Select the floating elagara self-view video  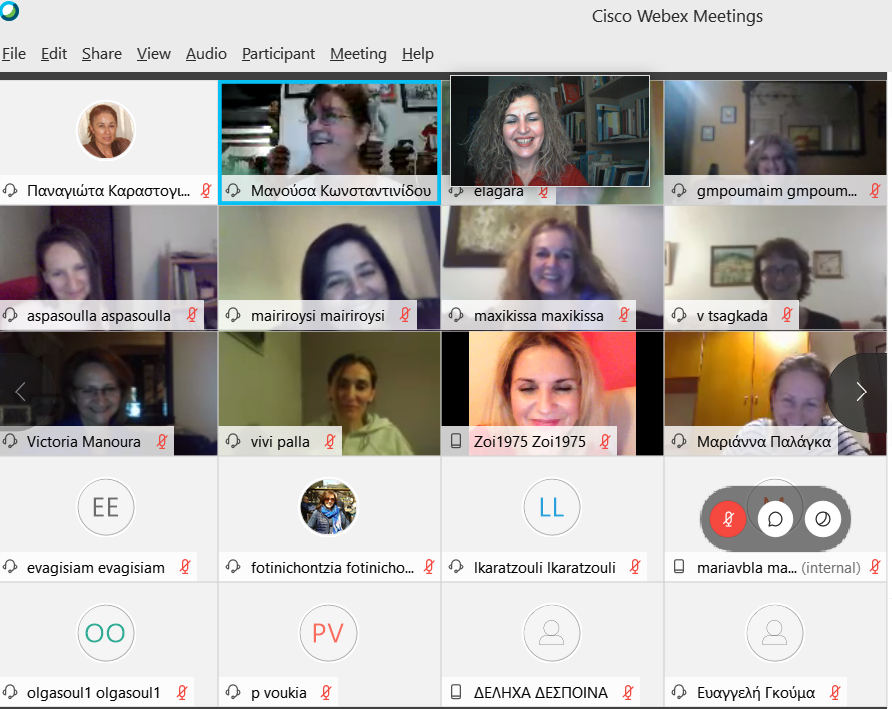[550, 131]
